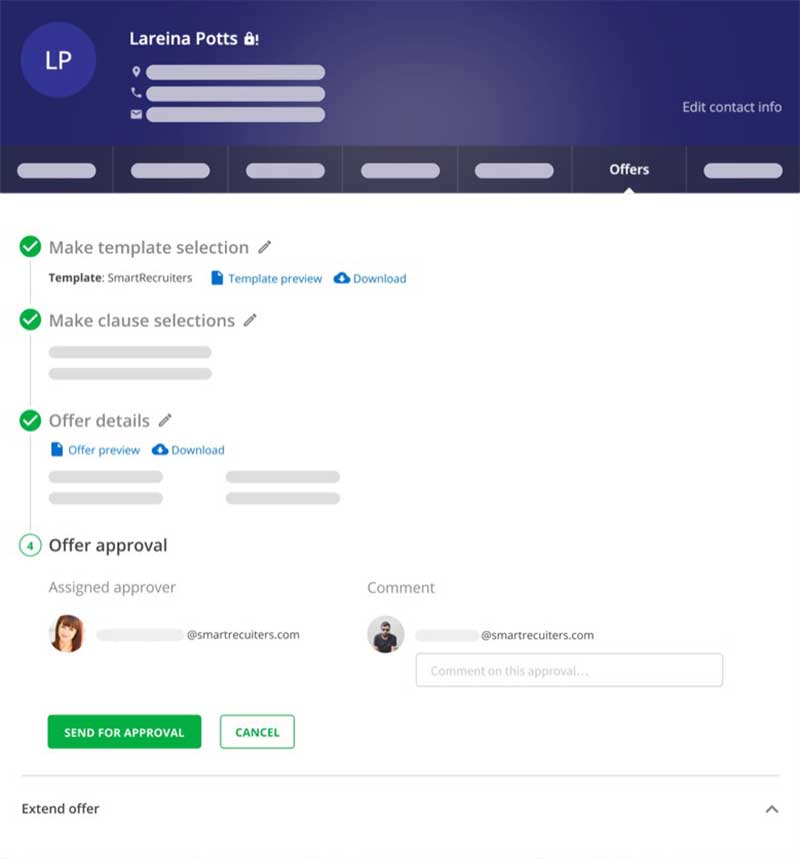The image size is (800, 859).
Task: Click the Cancel button
Action: click(x=257, y=732)
